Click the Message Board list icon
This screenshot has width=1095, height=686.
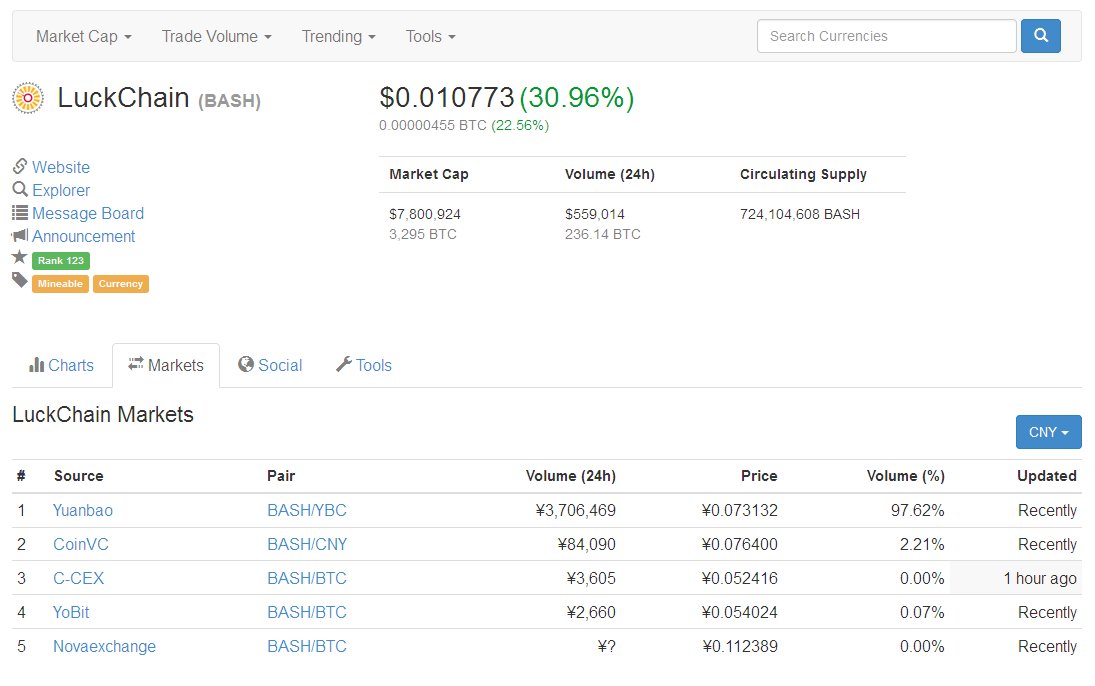tap(18, 213)
